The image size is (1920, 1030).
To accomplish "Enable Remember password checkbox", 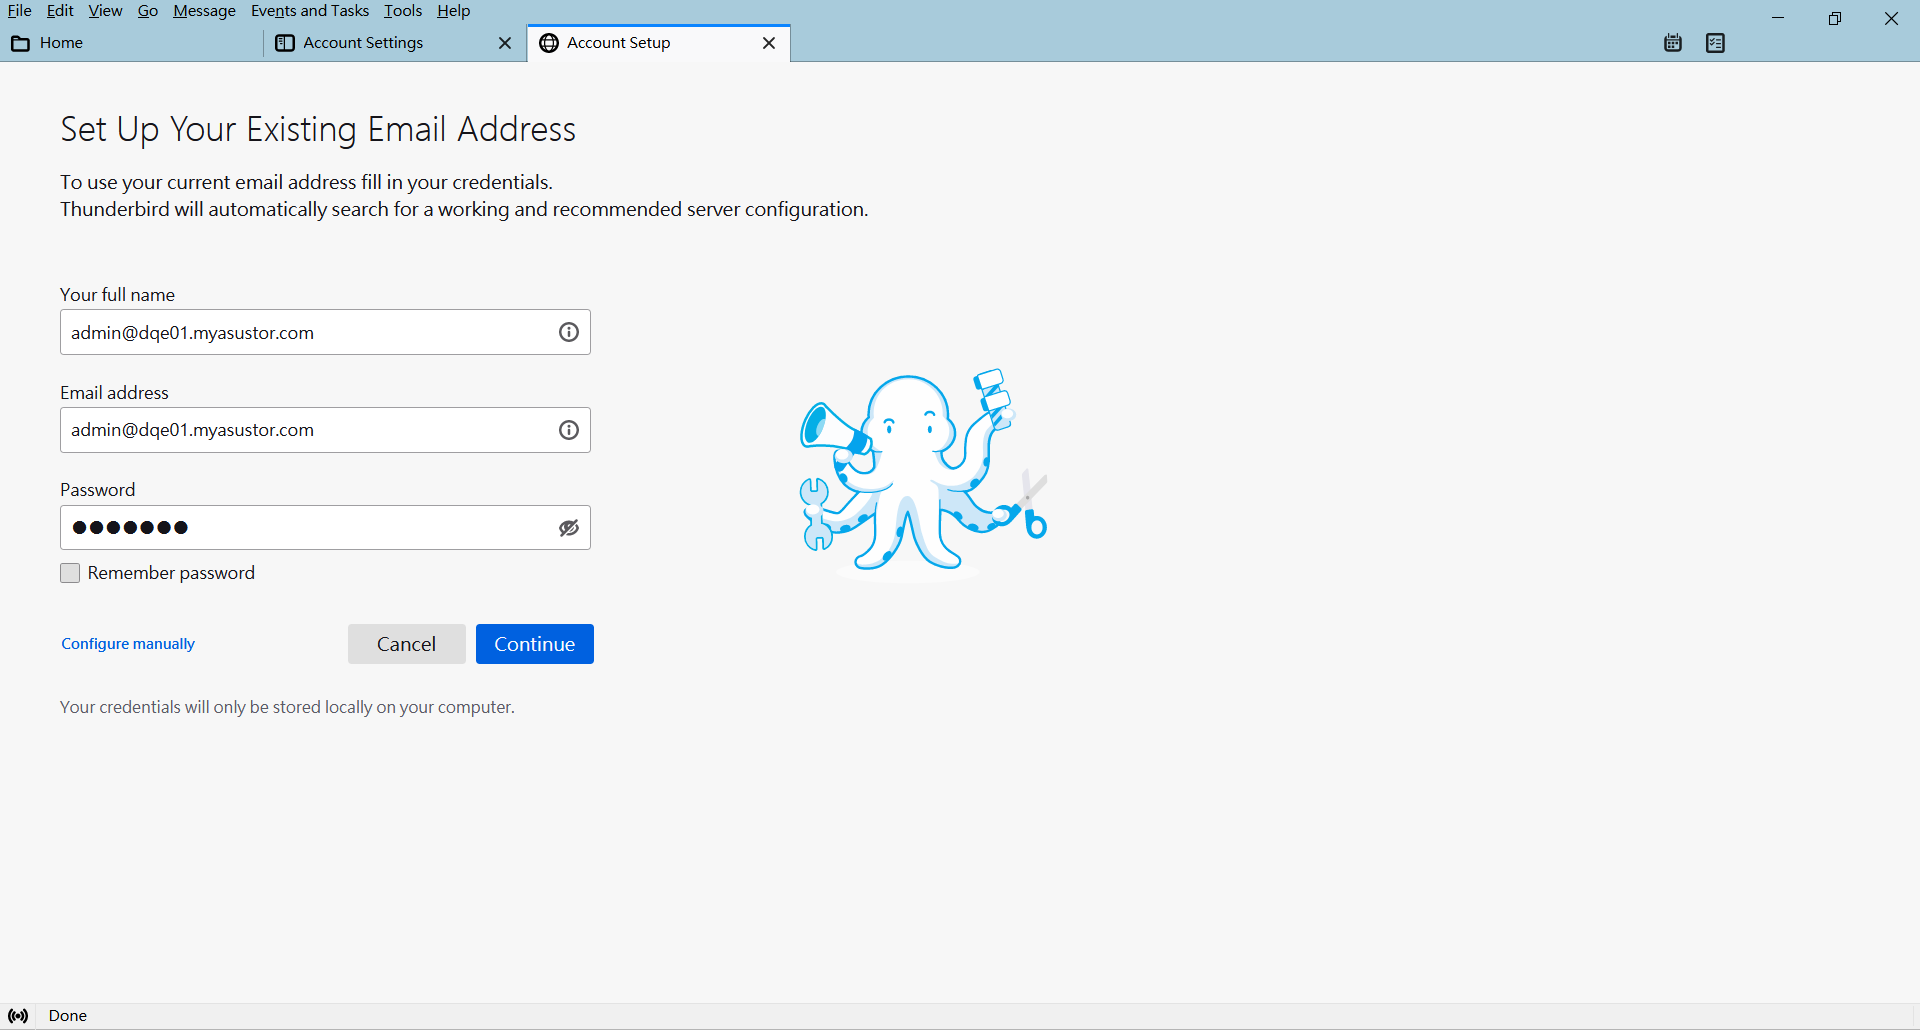I will [70, 573].
